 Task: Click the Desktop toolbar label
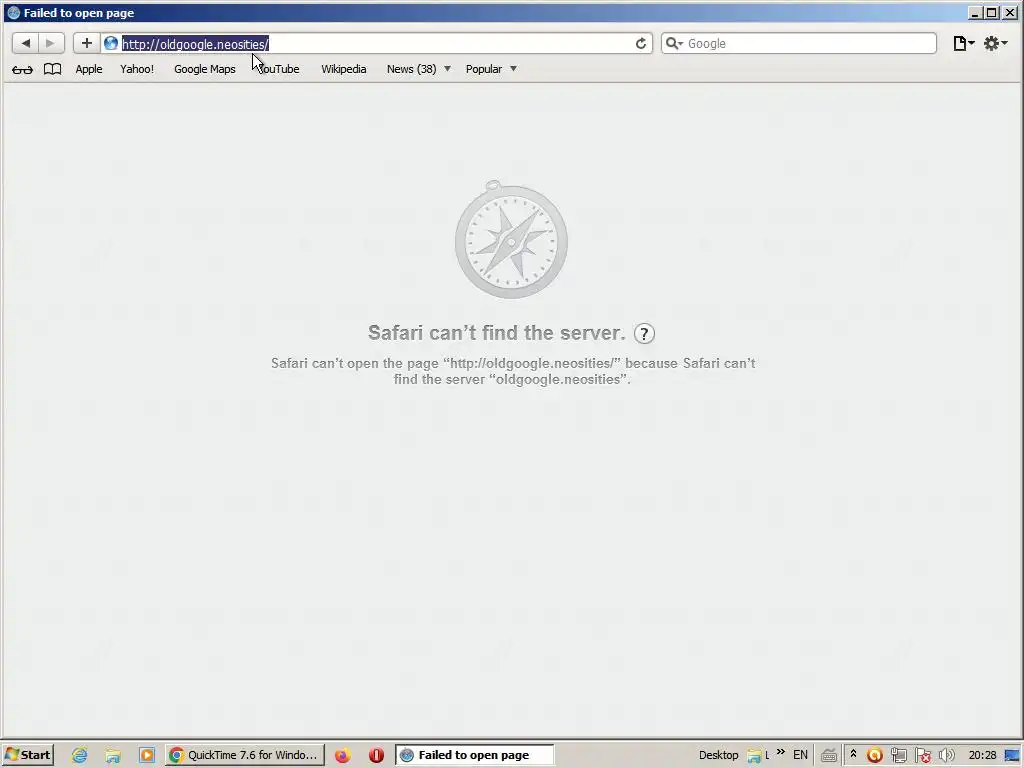coord(718,755)
